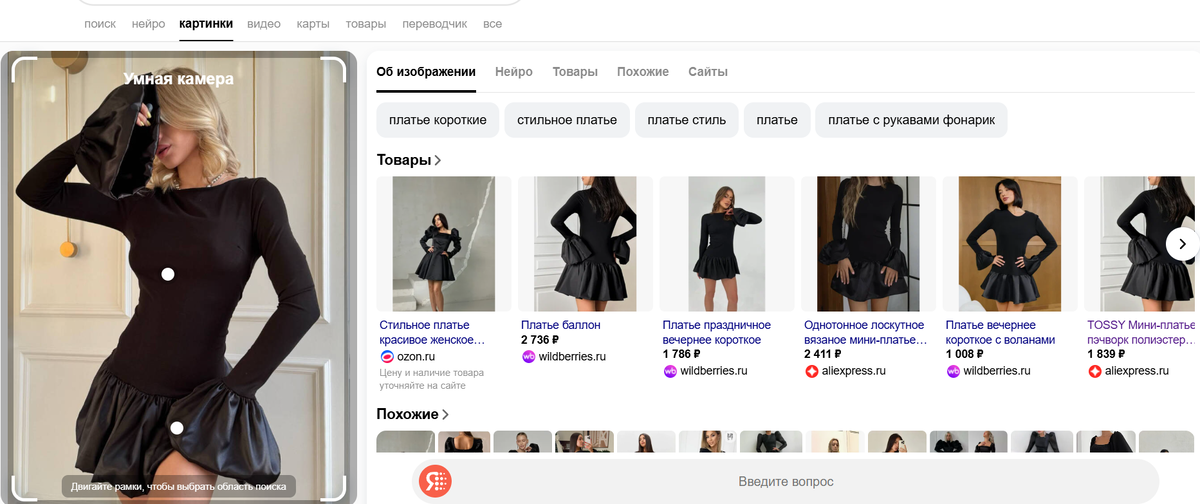Expand the Товары section chevron

438,160
